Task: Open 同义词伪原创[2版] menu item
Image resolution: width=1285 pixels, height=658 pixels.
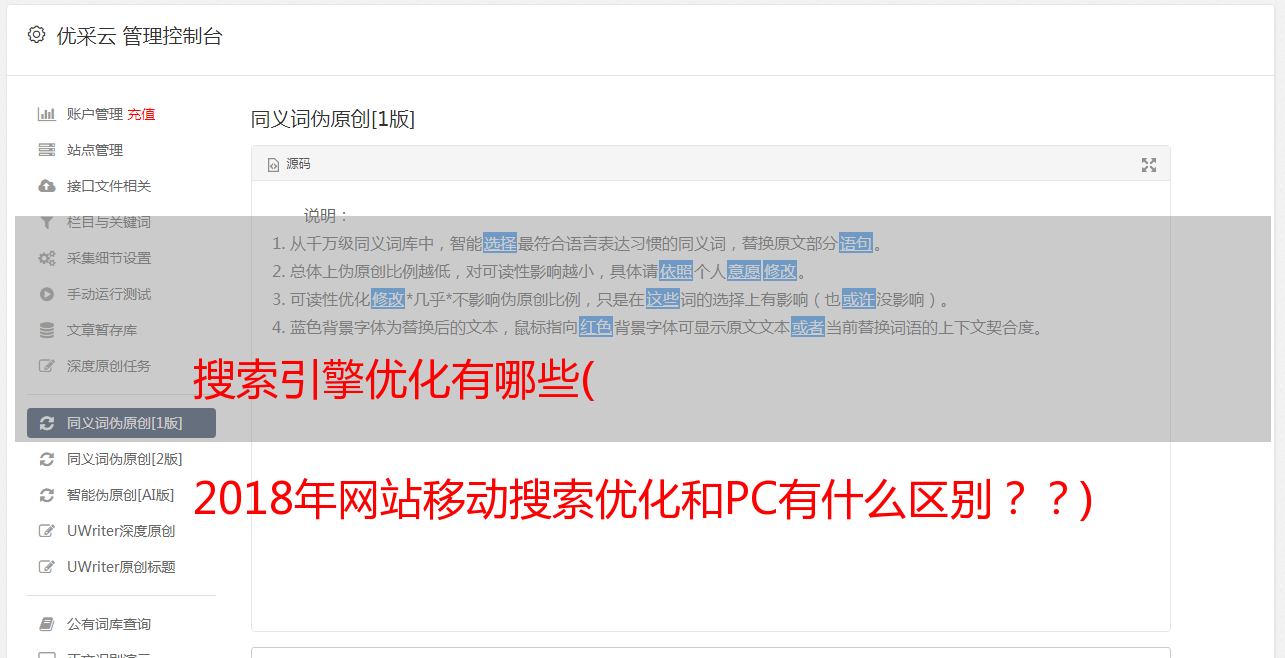Action: click(x=124, y=459)
